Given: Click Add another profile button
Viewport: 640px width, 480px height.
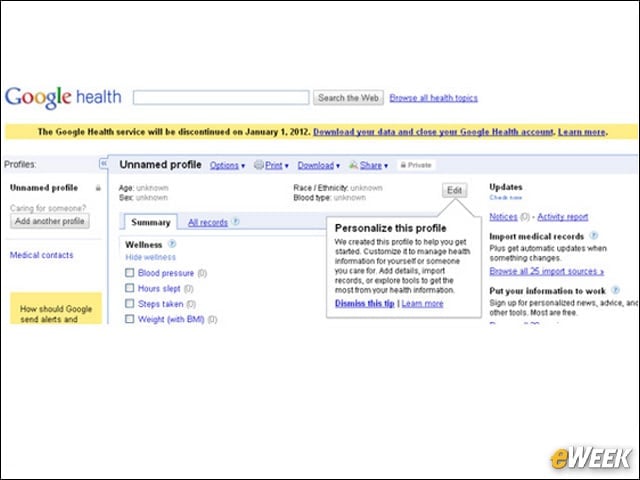Looking at the screenshot, I should [x=50, y=221].
